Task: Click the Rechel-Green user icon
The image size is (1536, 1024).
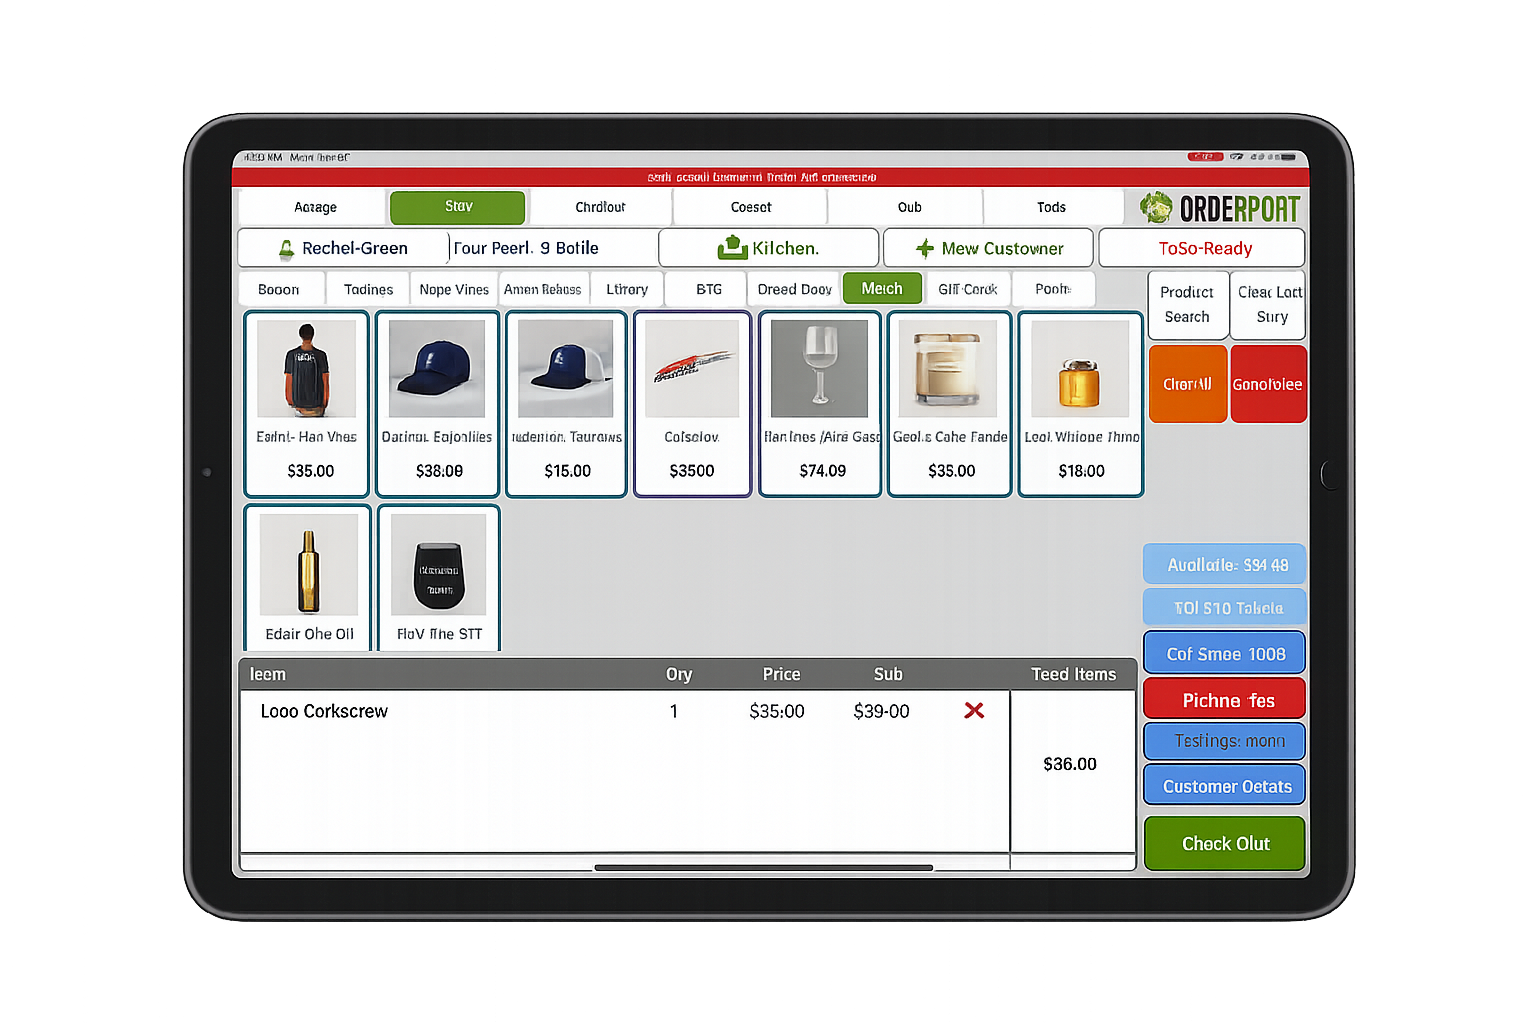Action: [x=286, y=249]
